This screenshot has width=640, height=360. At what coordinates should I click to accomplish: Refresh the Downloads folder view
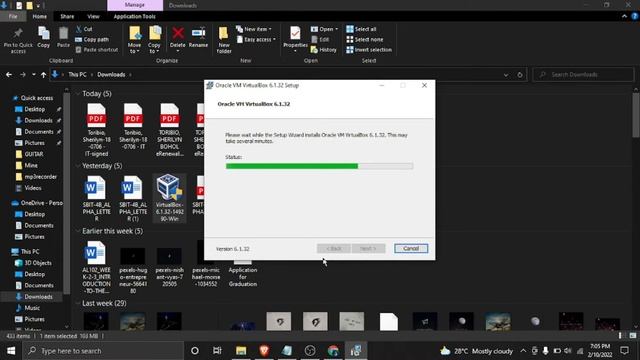point(520,75)
